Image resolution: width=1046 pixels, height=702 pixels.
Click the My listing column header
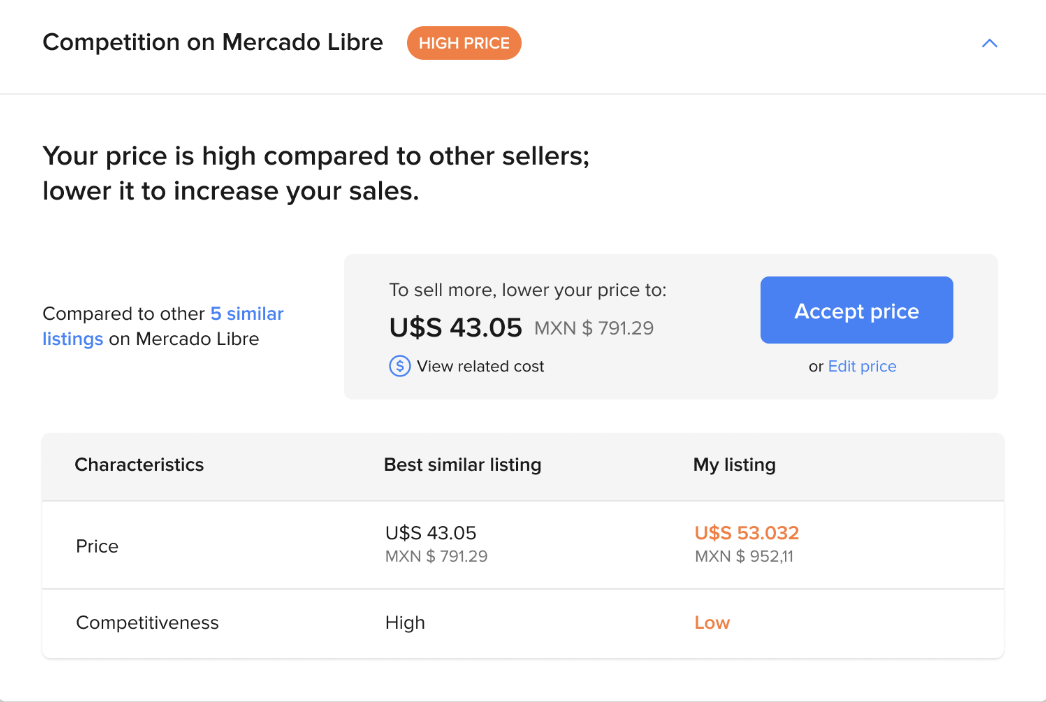point(734,464)
